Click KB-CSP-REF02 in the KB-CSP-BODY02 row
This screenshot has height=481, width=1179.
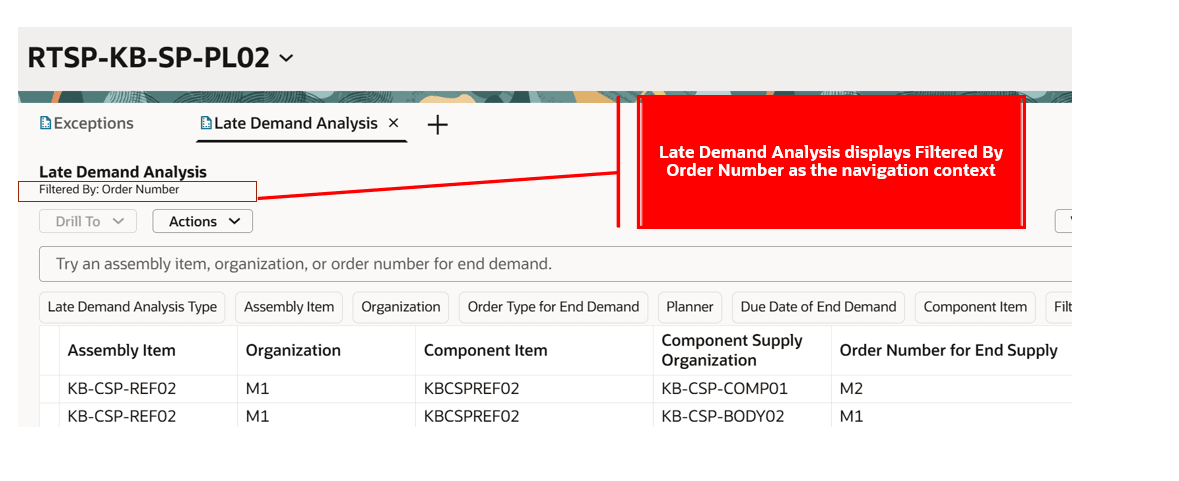pos(122,416)
